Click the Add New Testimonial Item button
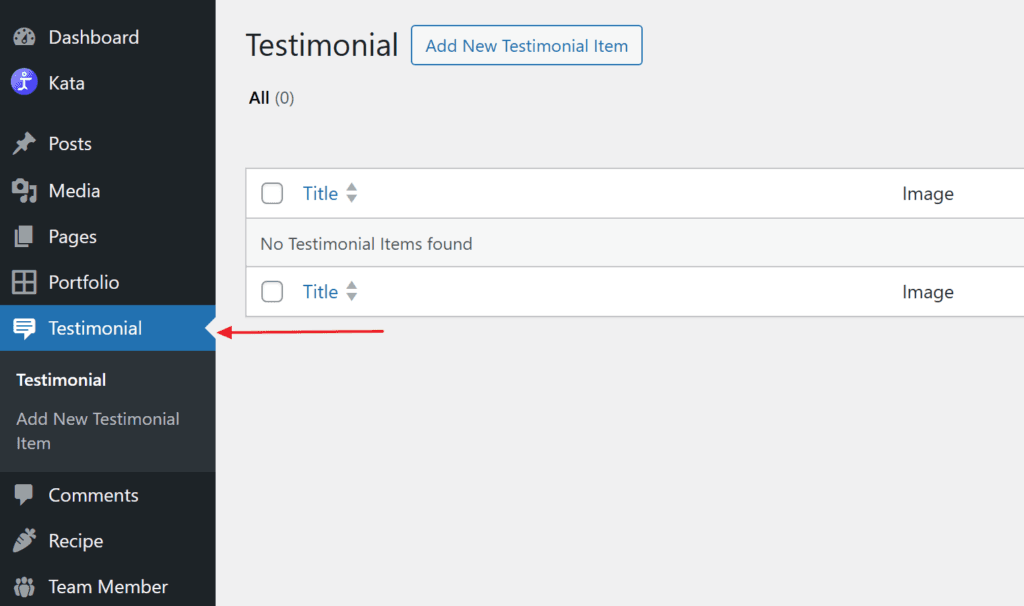The width and height of the screenshot is (1024, 606). tap(526, 45)
